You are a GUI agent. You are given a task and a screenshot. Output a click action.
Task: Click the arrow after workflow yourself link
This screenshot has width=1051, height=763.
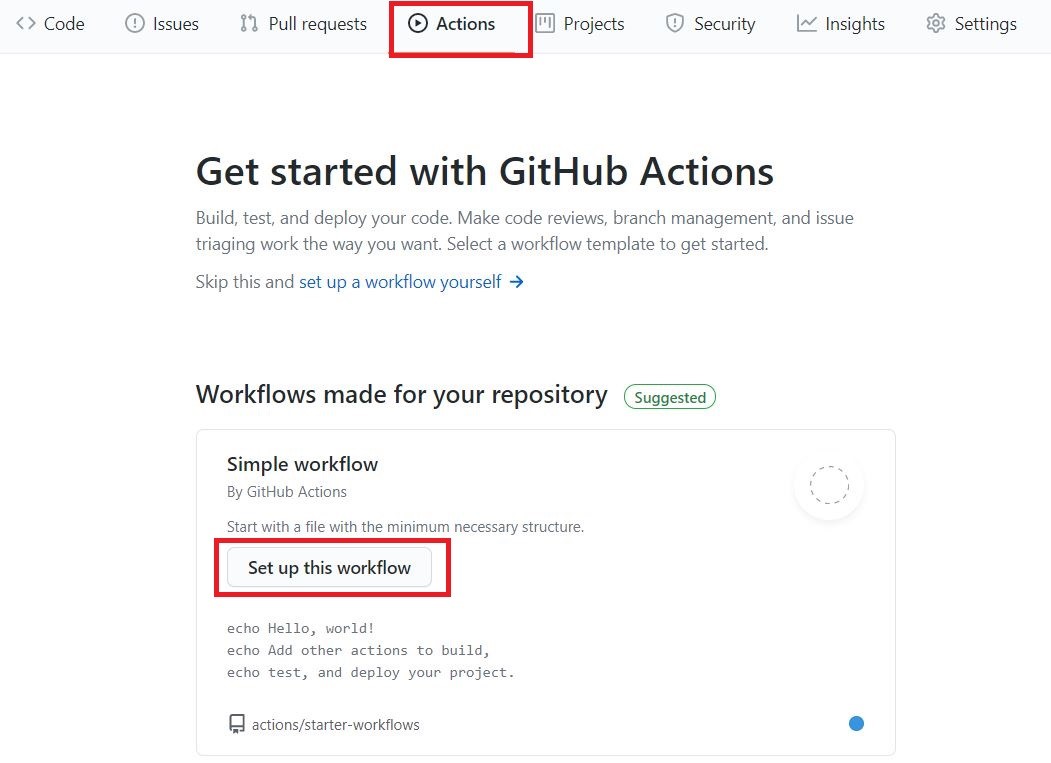517,282
